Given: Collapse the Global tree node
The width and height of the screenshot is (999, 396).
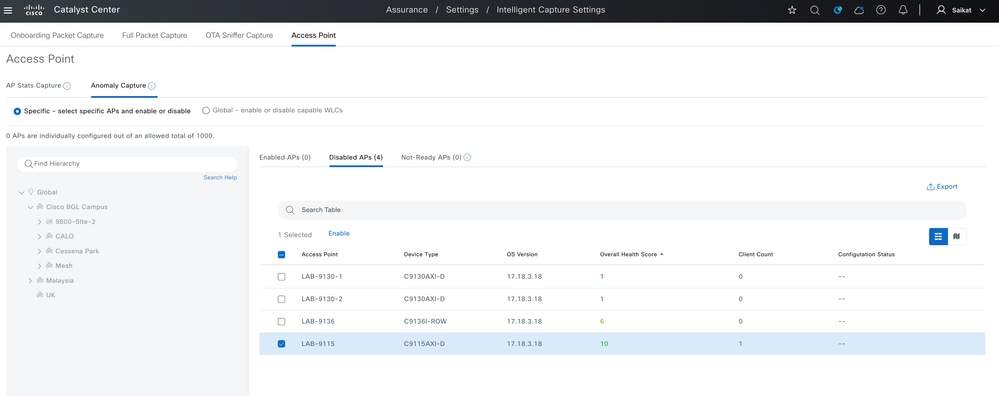Looking at the screenshot, I should 21,192.
